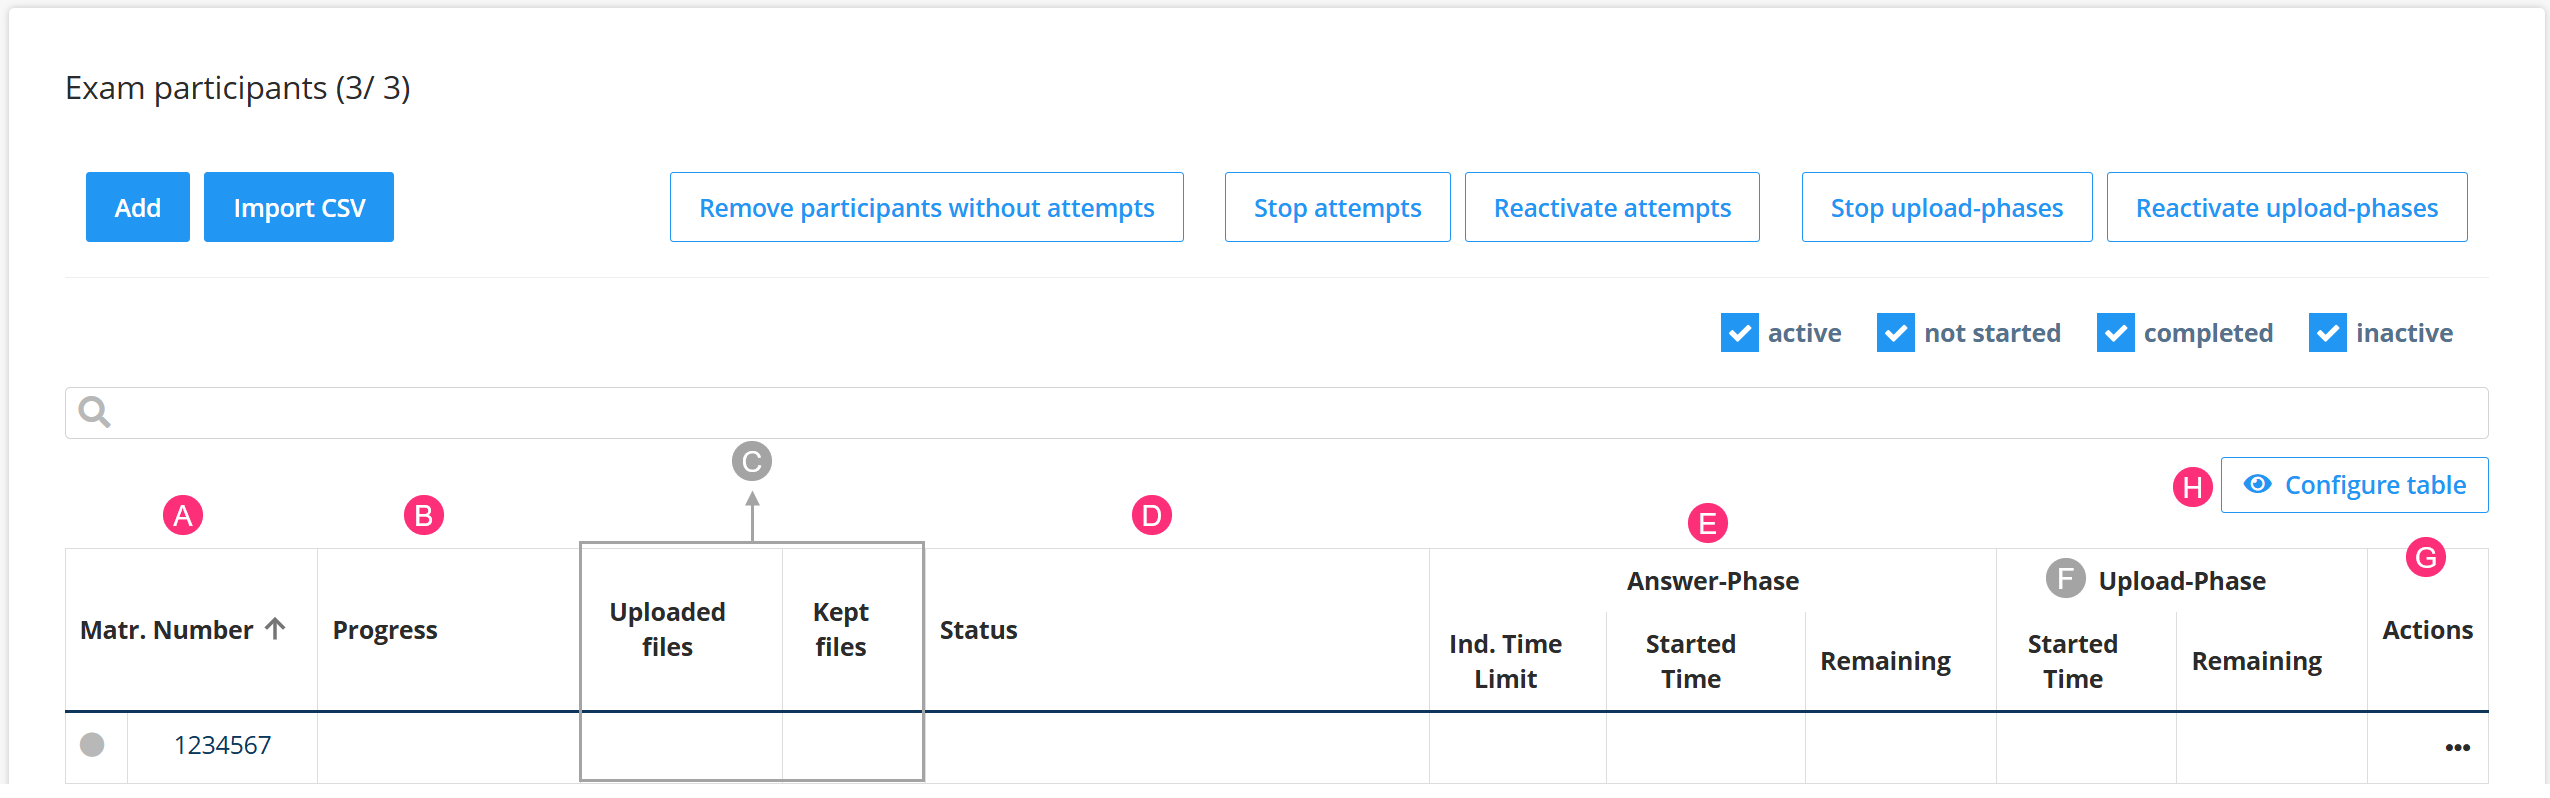
Task: Sort by the Status column header
Action: pos(978,630)
